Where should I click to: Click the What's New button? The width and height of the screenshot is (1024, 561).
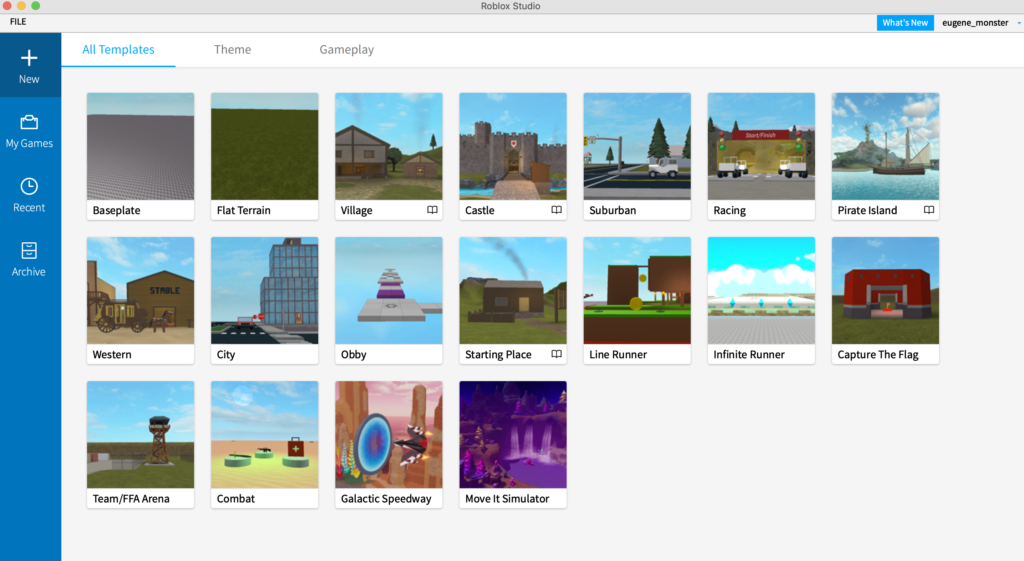(905, 23)
